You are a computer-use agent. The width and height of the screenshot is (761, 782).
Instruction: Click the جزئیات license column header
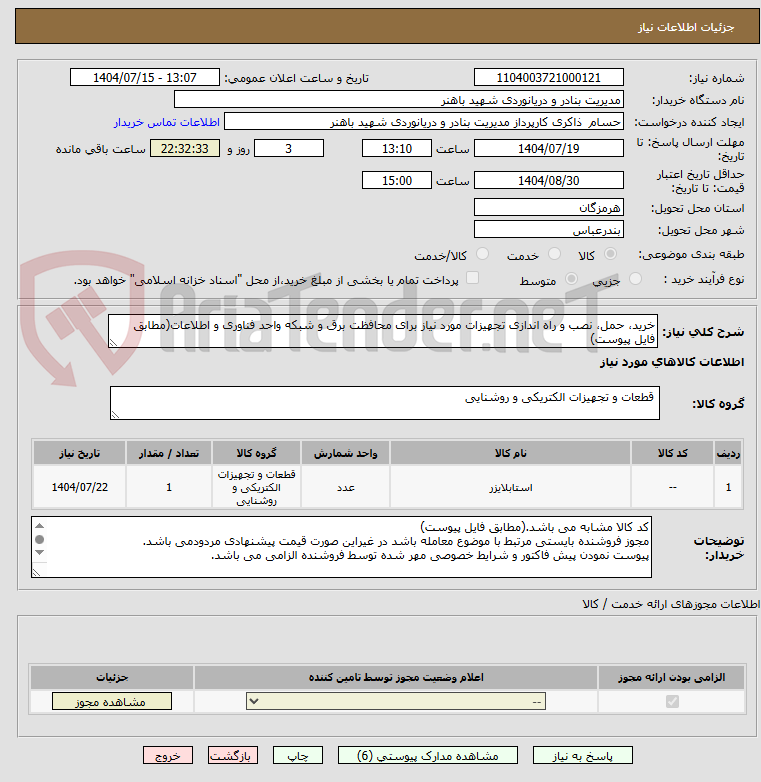pyautogui.click(x=112, y=677)
